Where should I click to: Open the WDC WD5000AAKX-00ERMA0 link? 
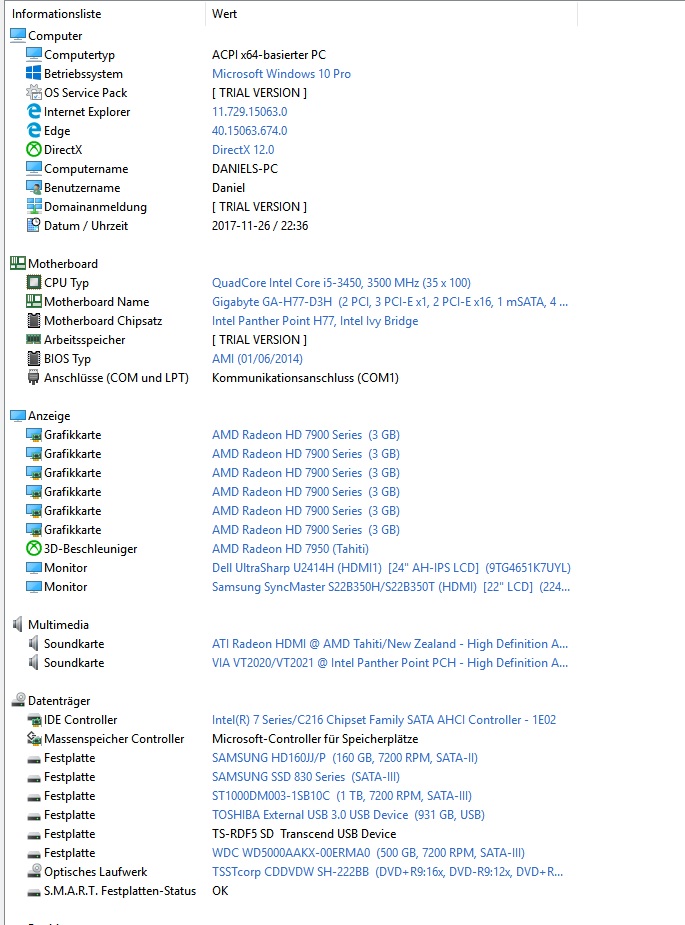[368, 853]
